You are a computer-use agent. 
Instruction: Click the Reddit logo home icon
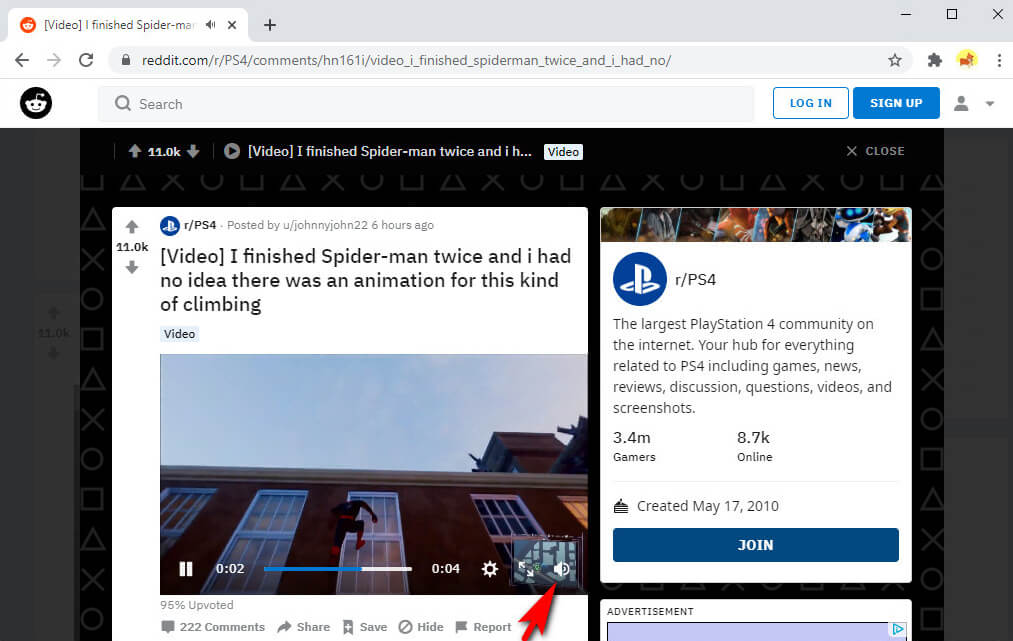36,103
